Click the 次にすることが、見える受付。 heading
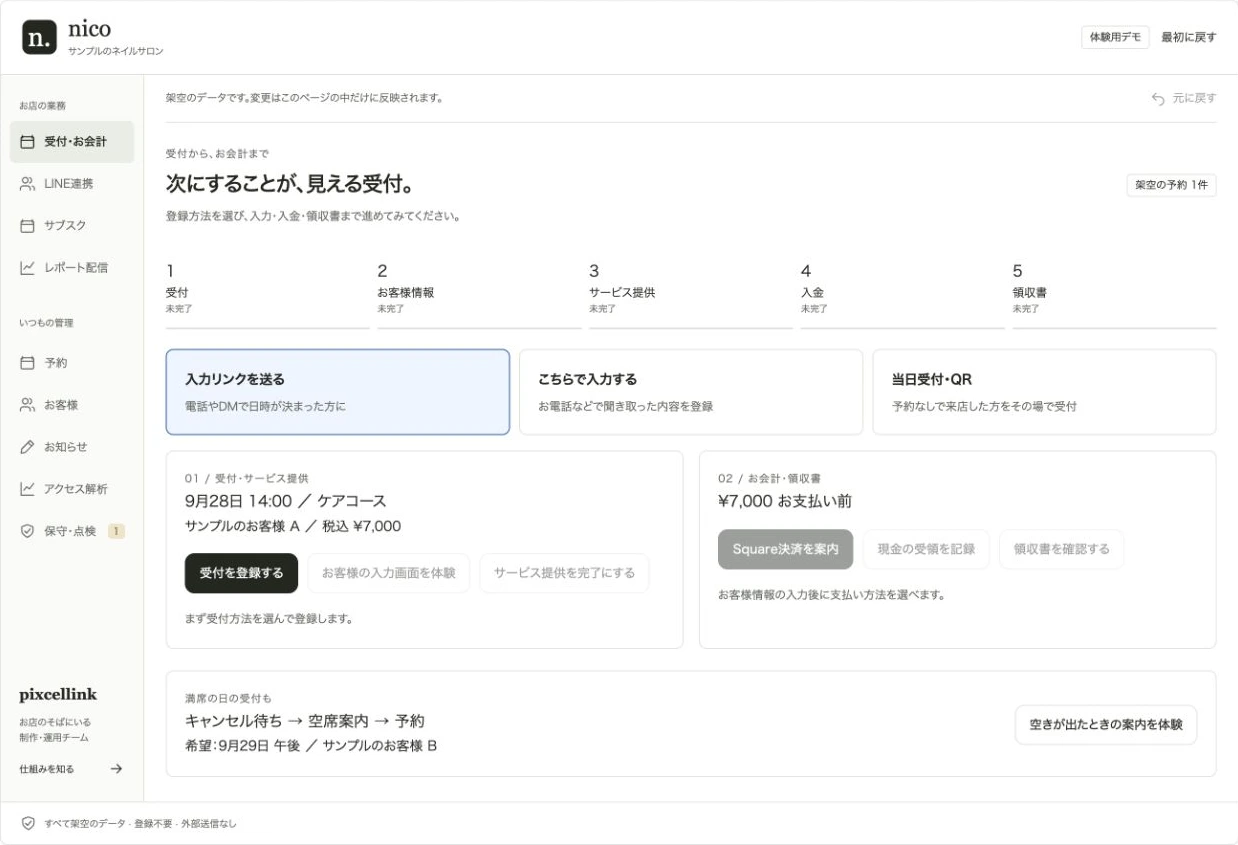The height and width of the screenshot is (845, 1238). 290,185
